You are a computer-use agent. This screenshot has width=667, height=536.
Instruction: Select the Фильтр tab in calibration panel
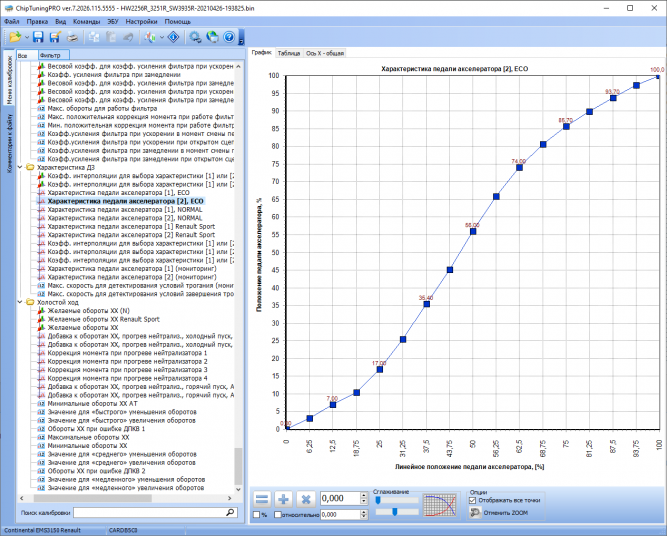click(x=54, y=55)
